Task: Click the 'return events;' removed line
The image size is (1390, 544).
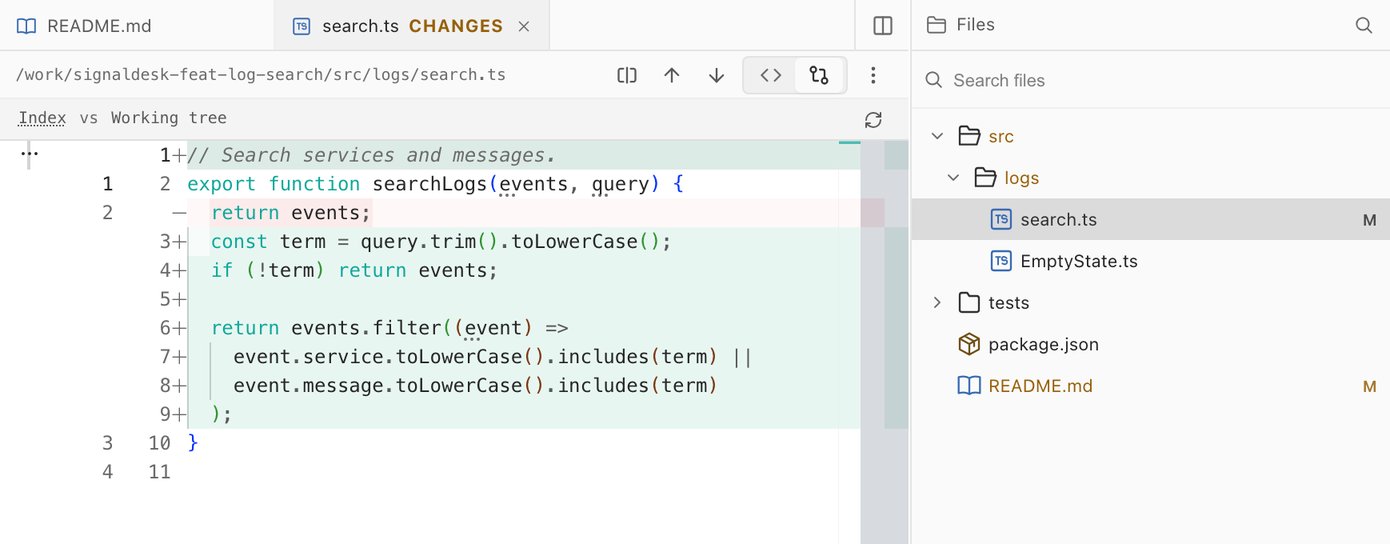Action: point(291,213)
